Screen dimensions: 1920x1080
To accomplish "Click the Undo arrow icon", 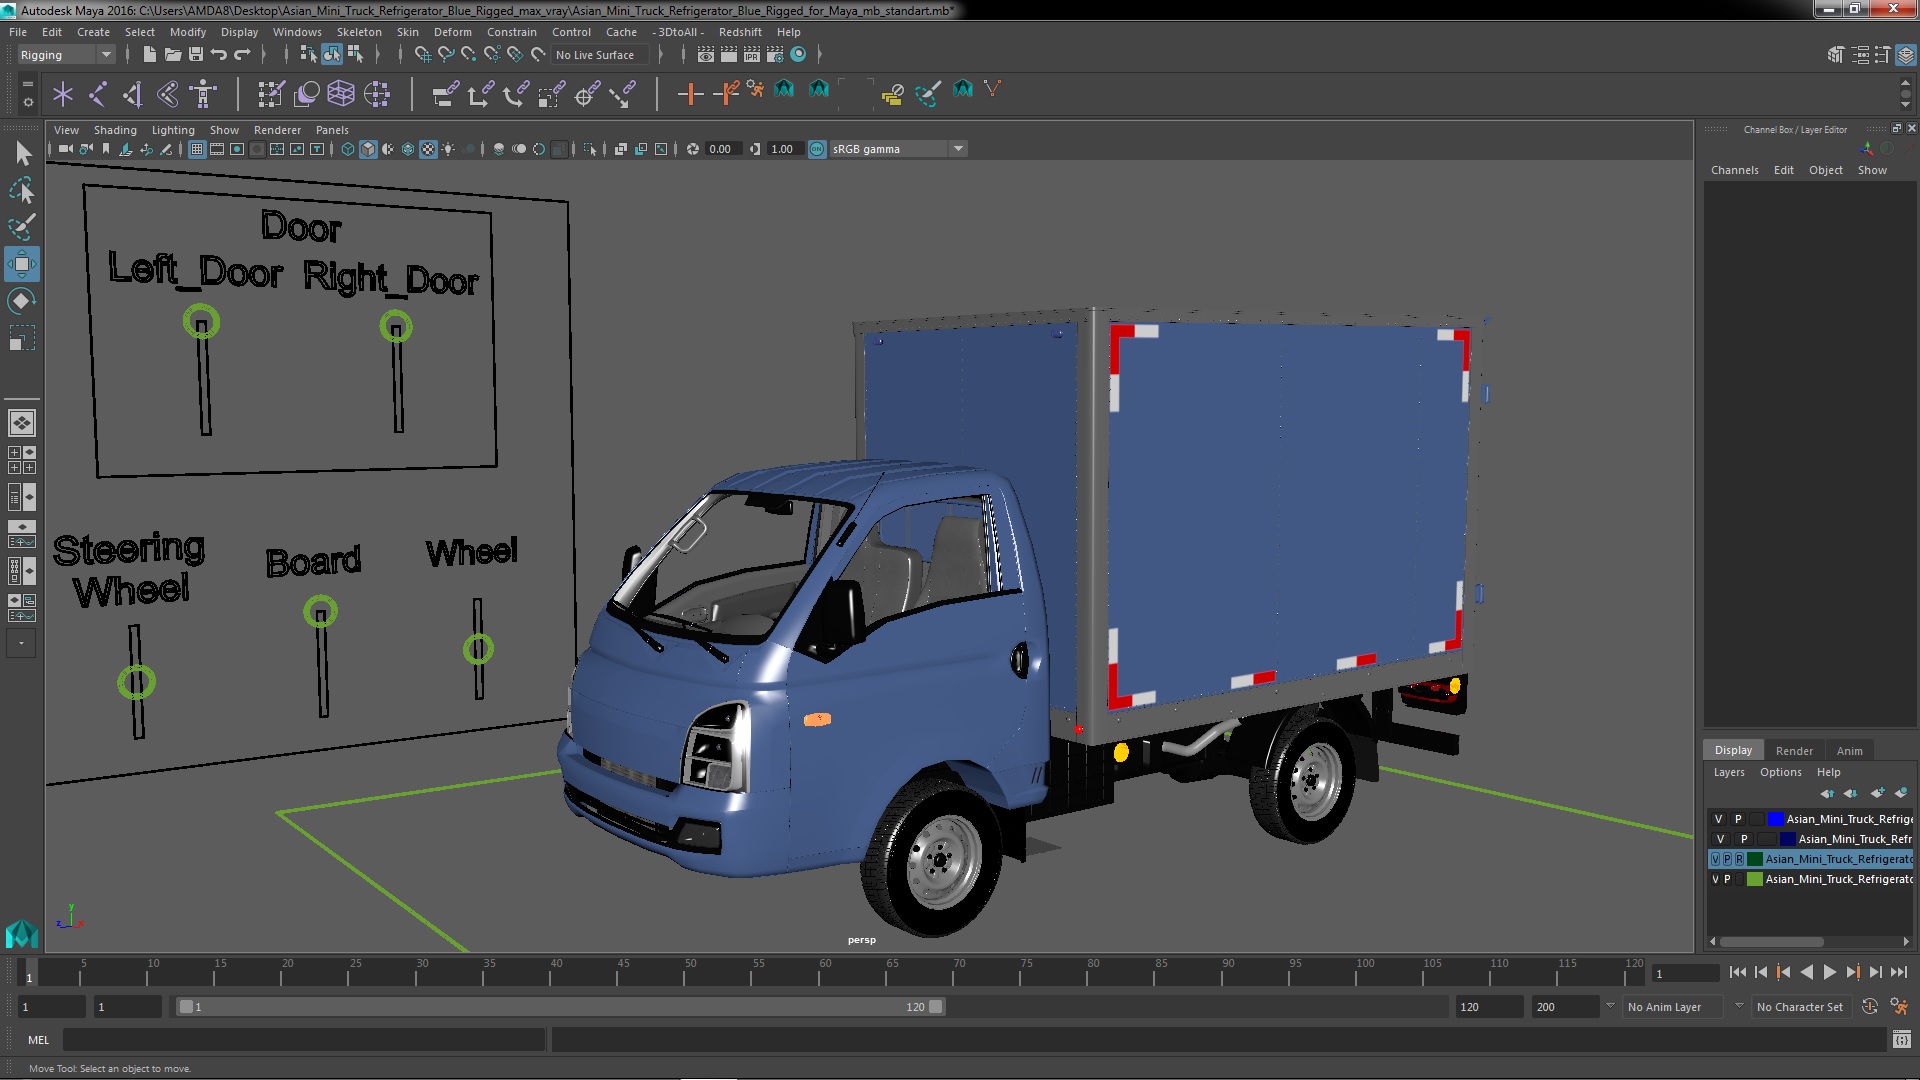I will [219, 54].
